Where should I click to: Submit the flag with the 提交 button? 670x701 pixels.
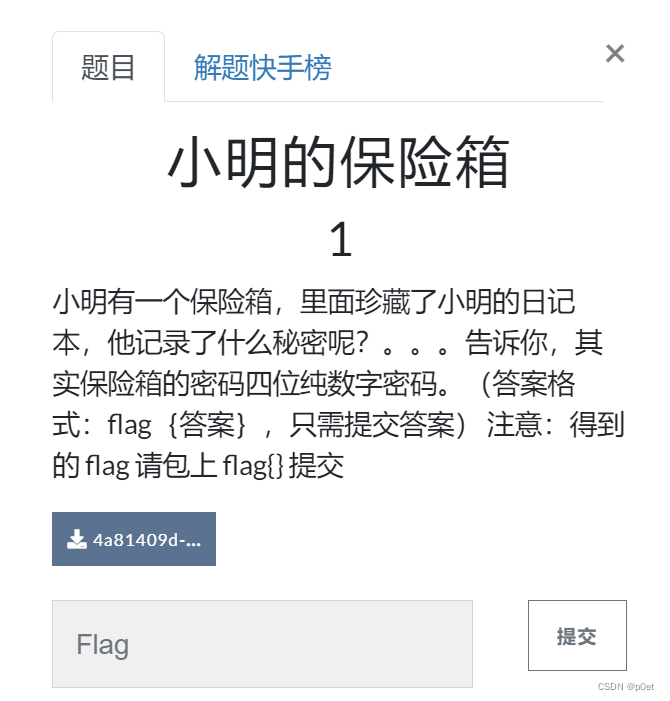pyautogui.click(x=577, y=635)
